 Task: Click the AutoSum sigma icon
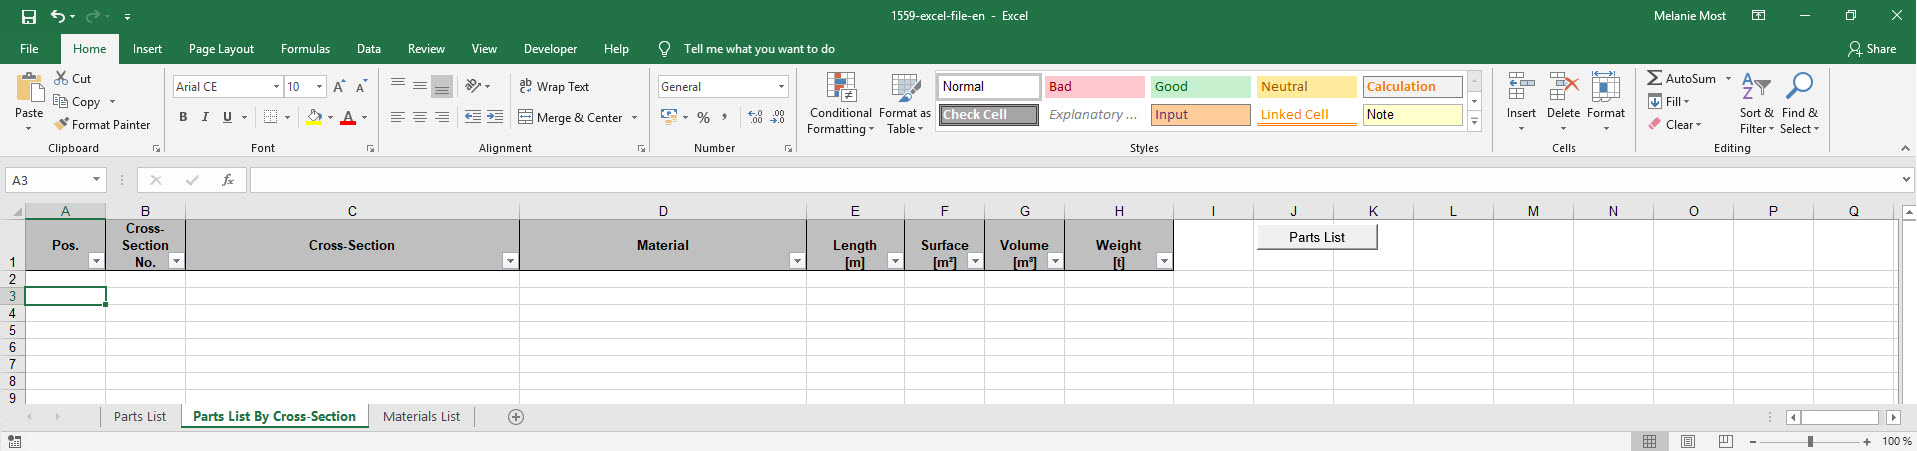[1655, 78]
